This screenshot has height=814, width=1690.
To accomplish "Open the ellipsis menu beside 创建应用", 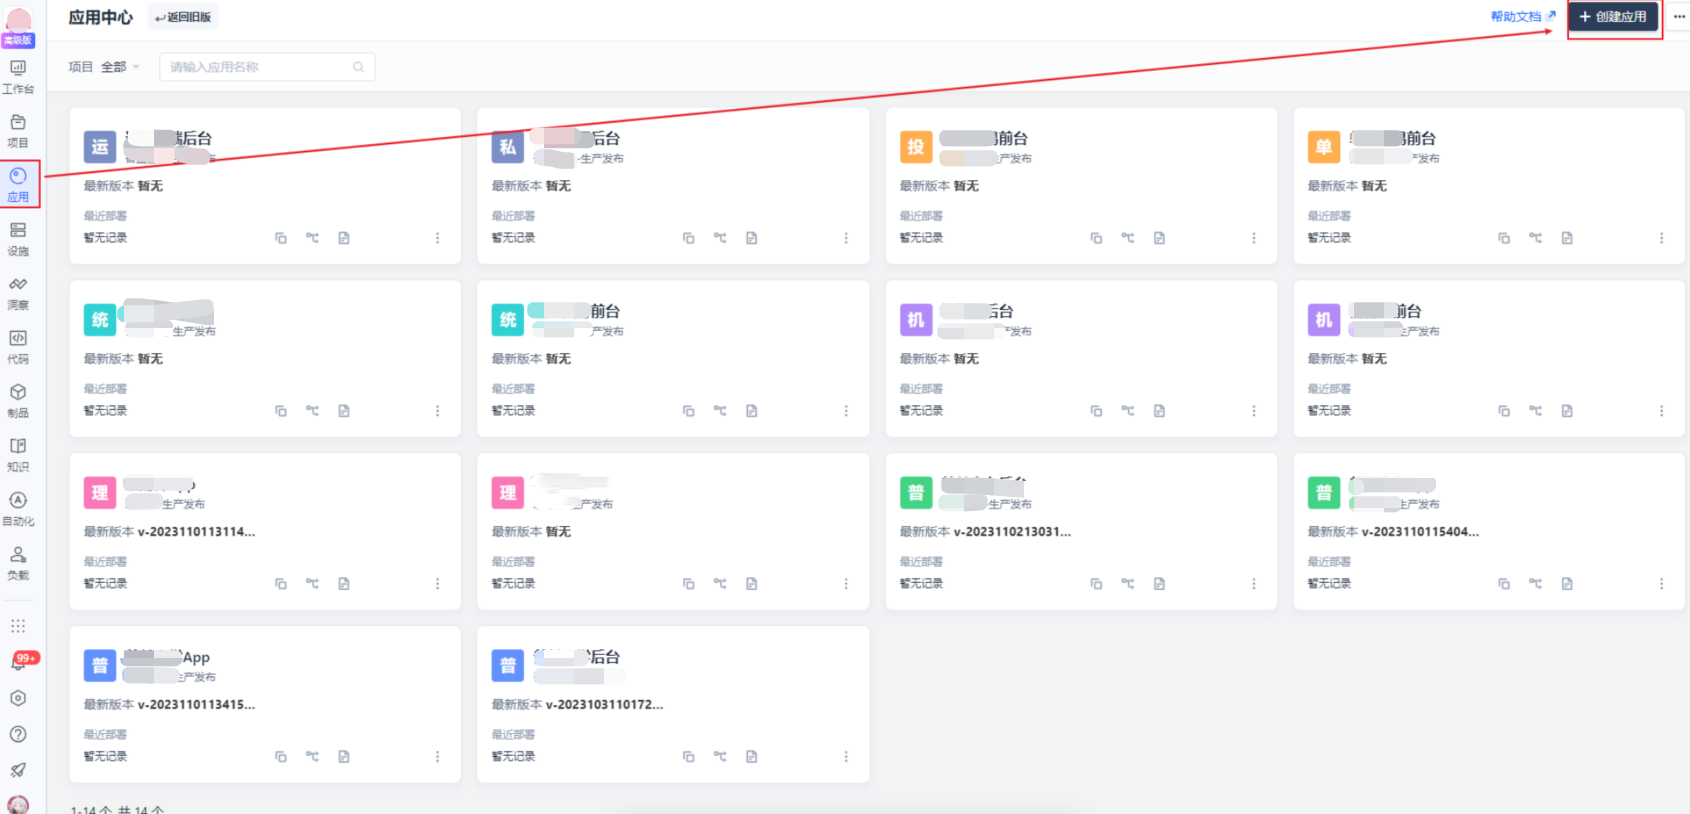I will (1679, 17).
